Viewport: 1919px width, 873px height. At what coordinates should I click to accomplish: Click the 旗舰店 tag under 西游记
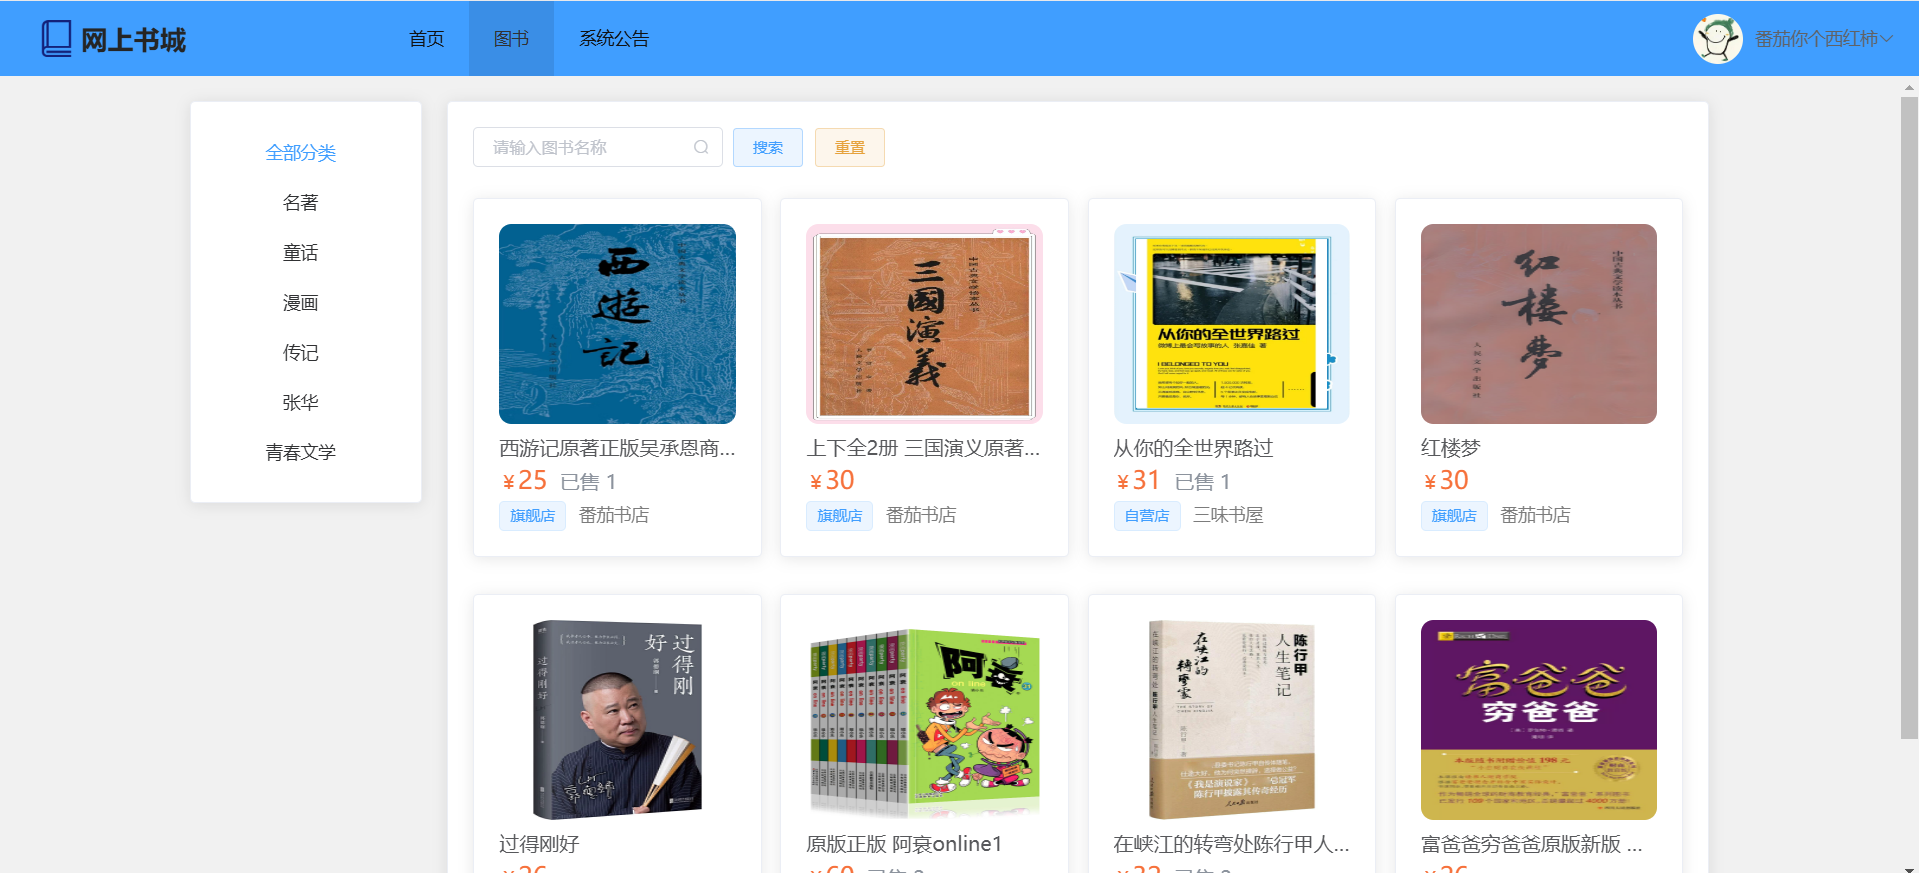(x=532, y=516)
